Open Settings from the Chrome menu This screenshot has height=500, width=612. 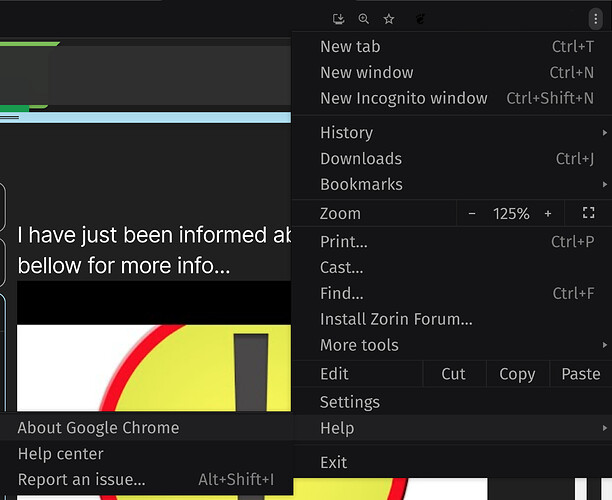[x=452, y=402]
